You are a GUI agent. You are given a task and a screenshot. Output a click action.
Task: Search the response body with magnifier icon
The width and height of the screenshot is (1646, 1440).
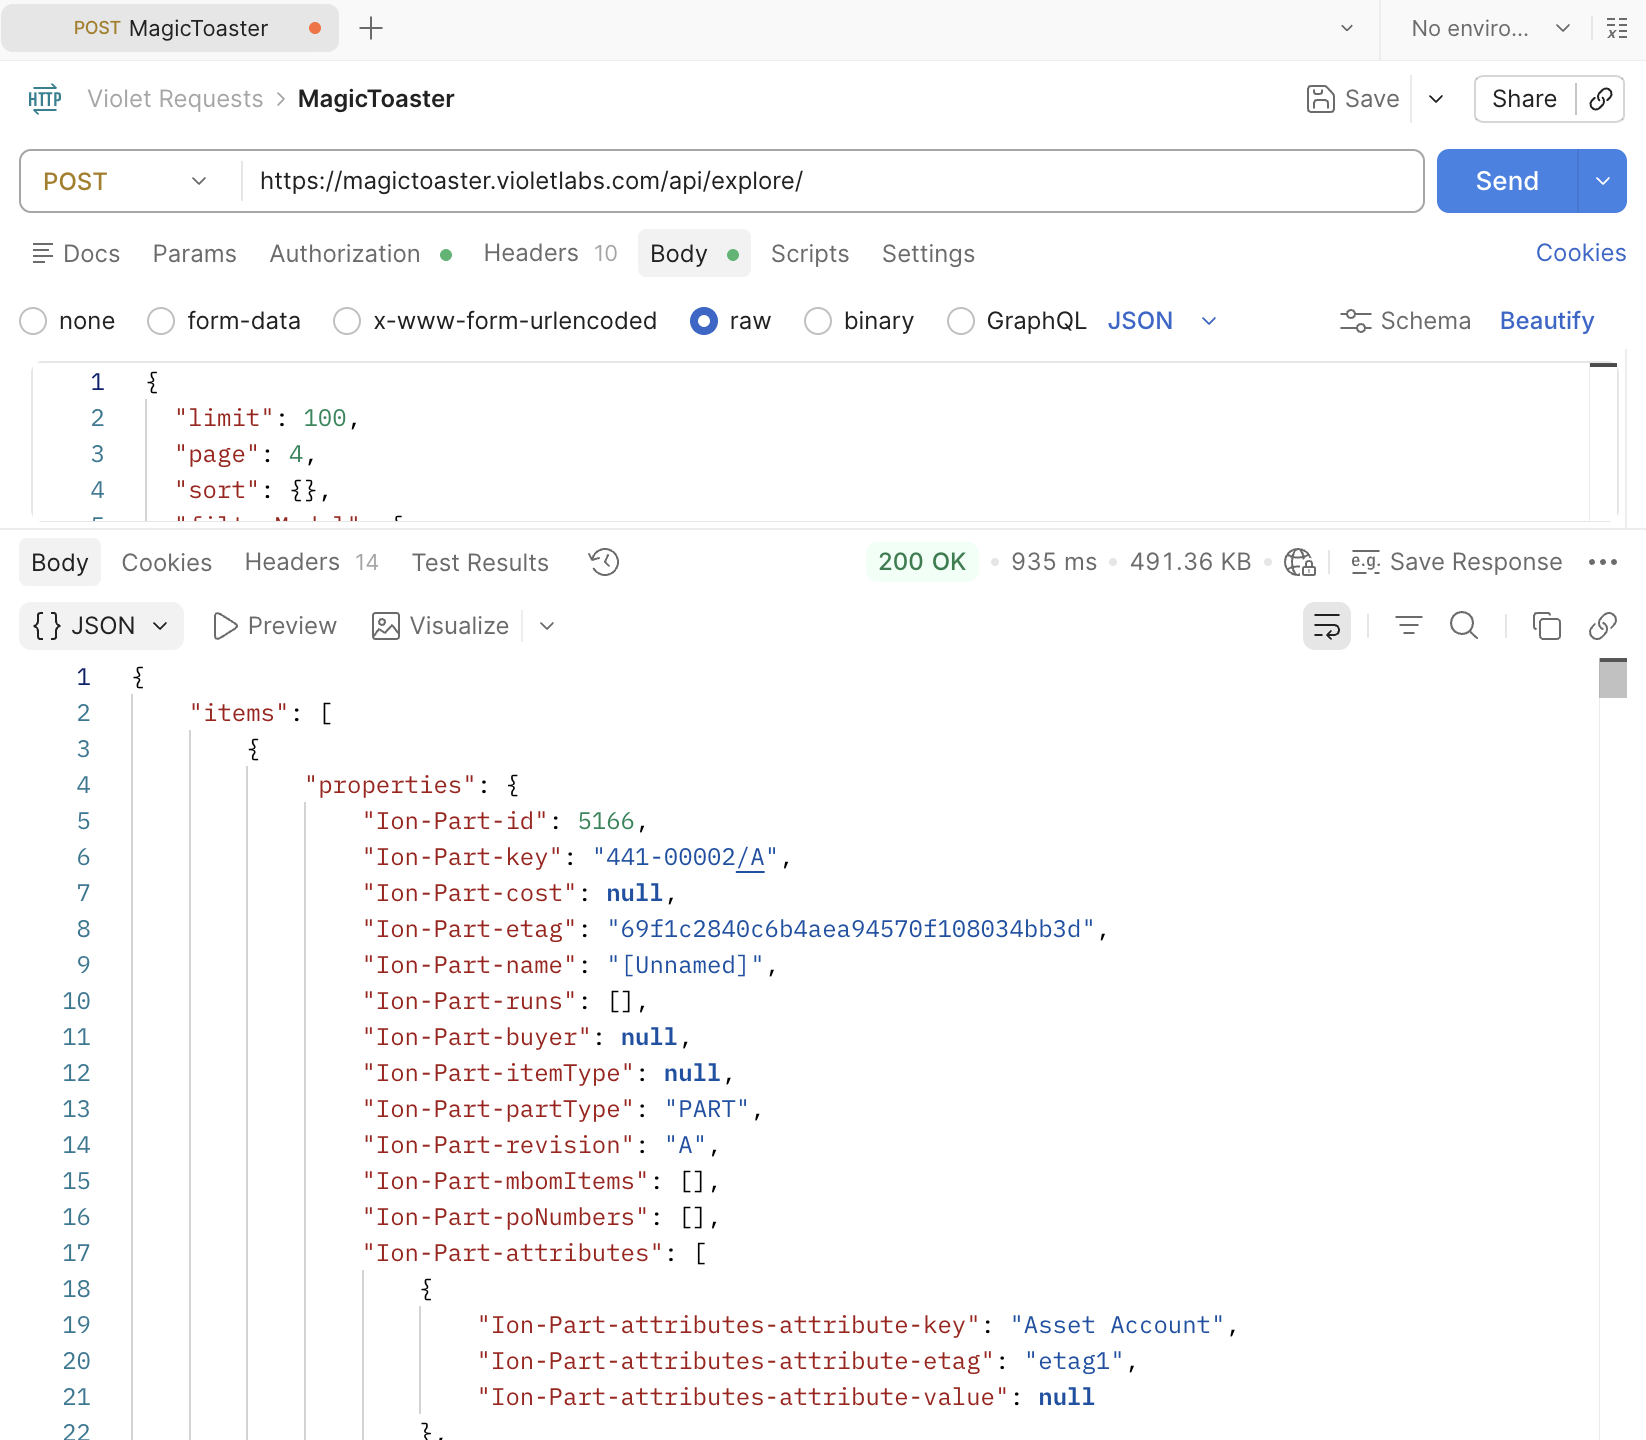(x=1463, y=626)
